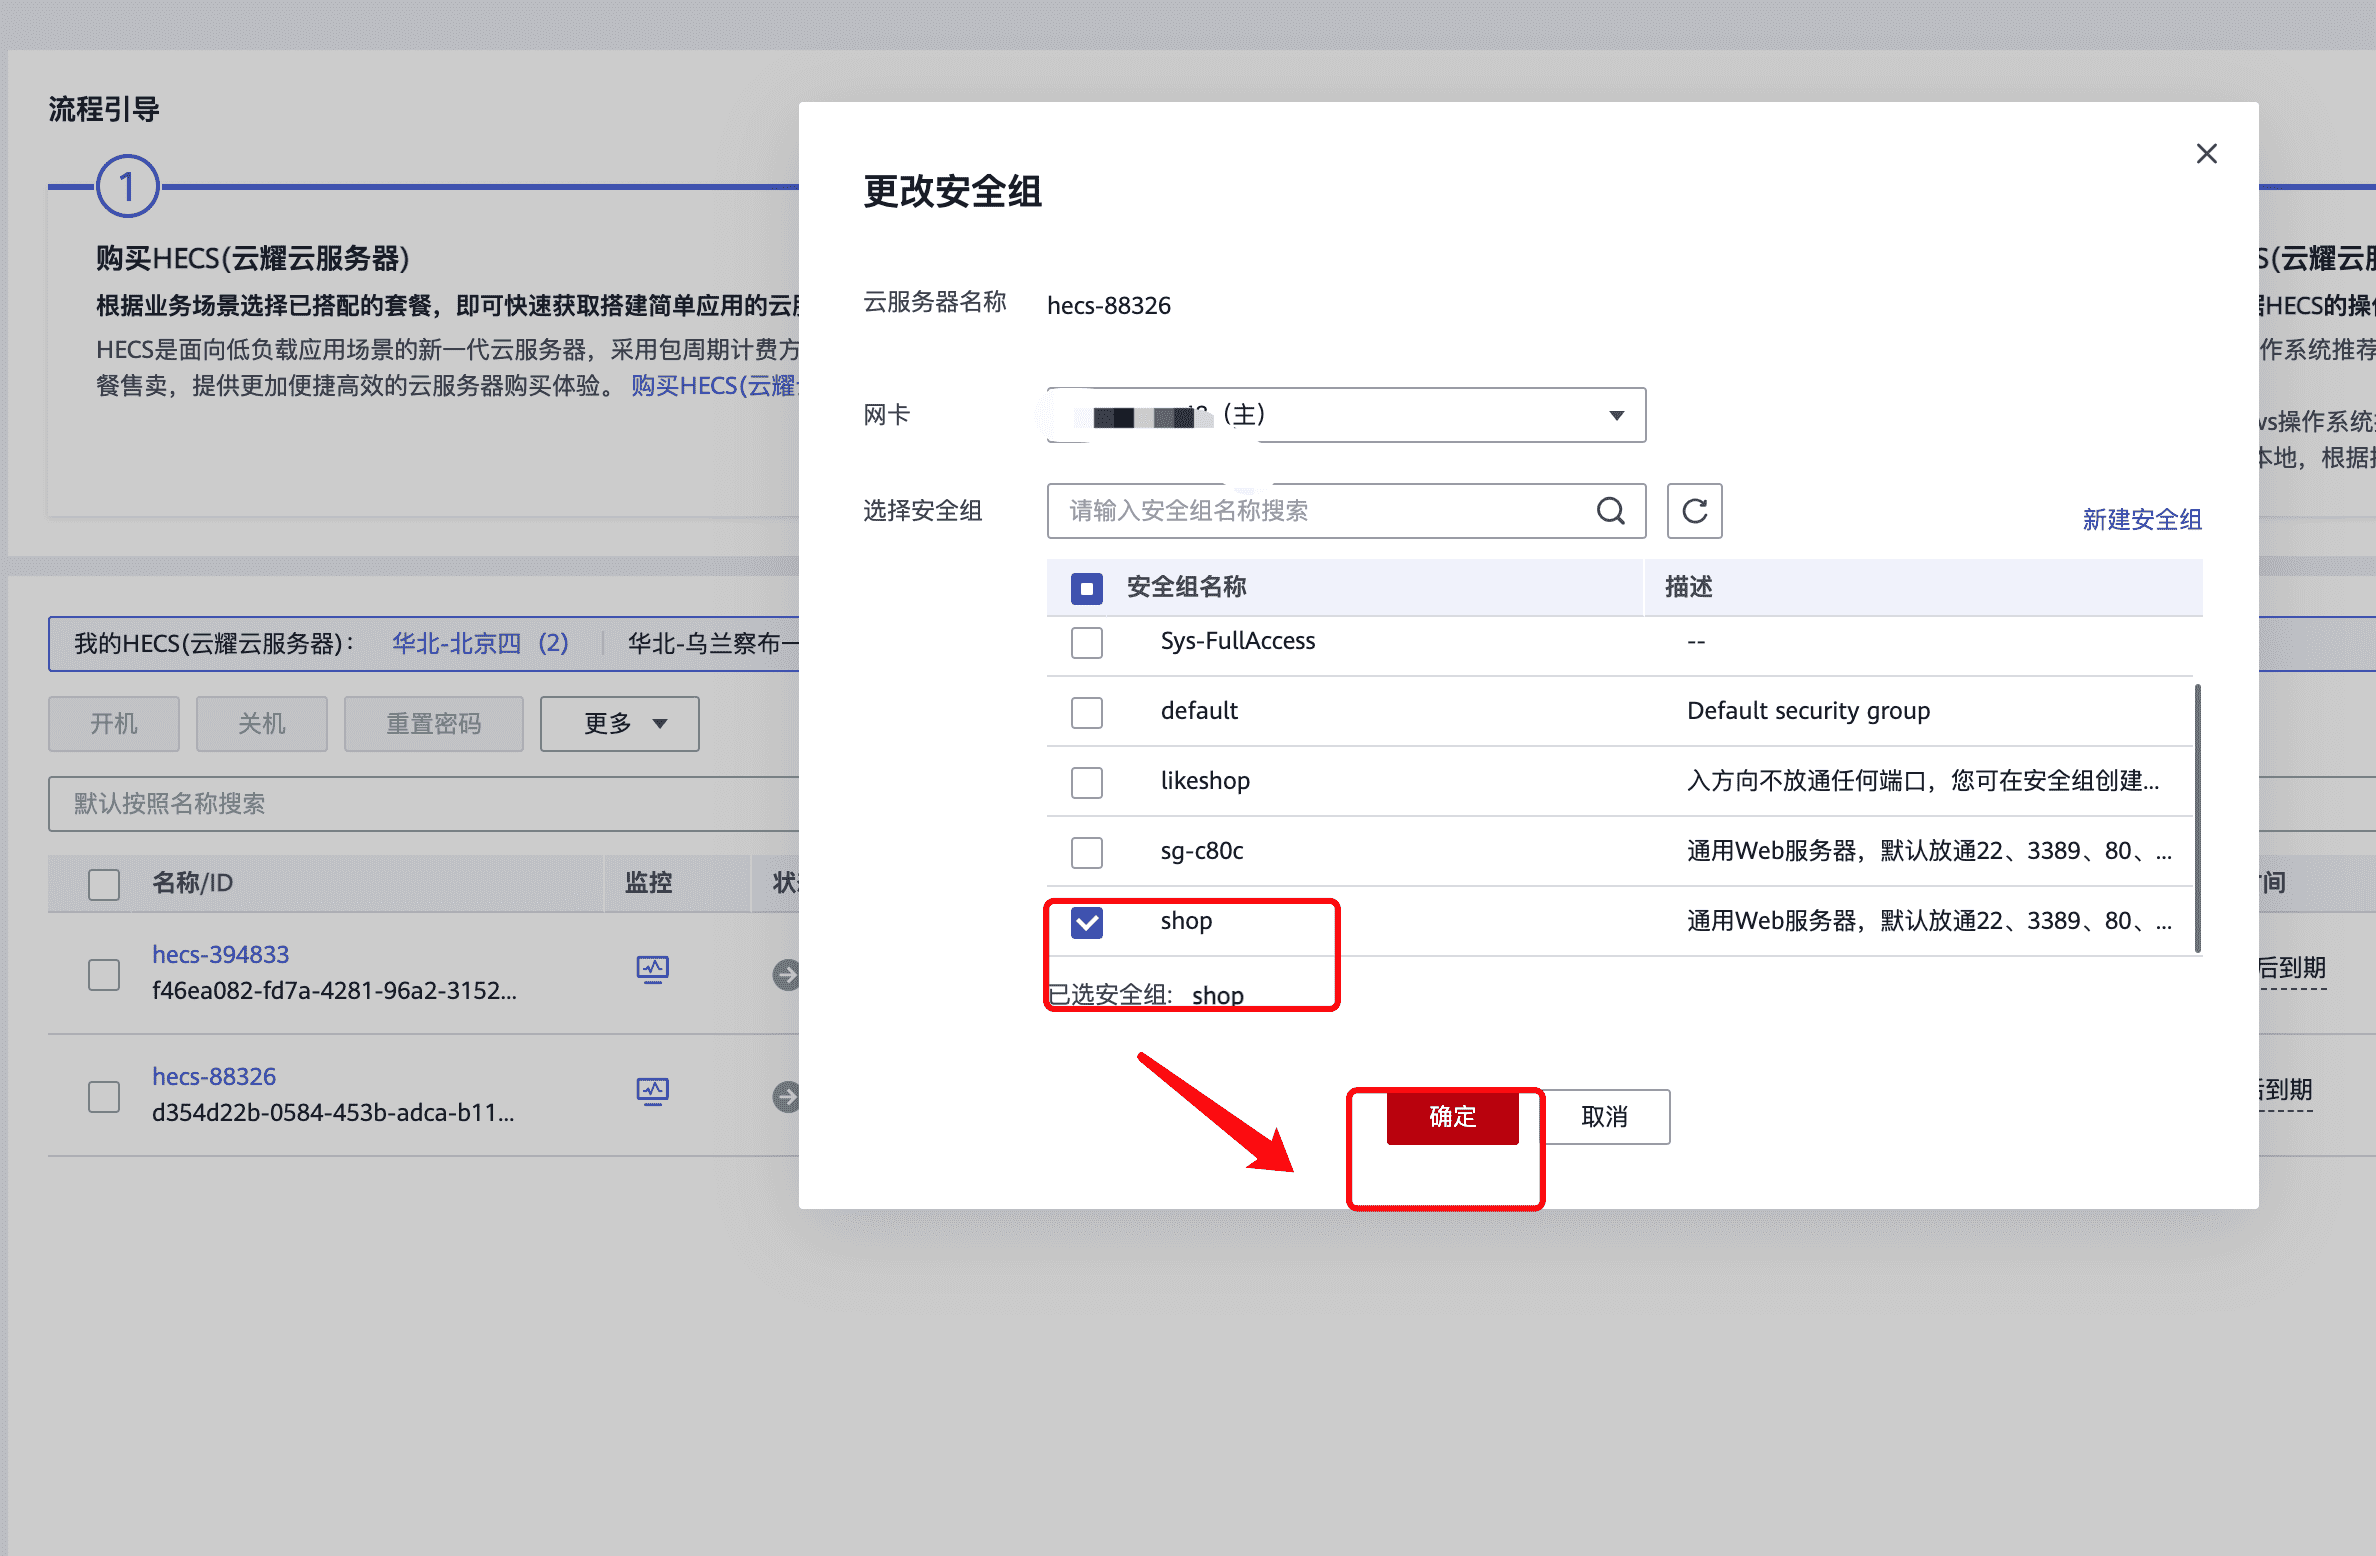Open the network card dropdown
2376x1556 pixels.
click(x=1346, y=415)
